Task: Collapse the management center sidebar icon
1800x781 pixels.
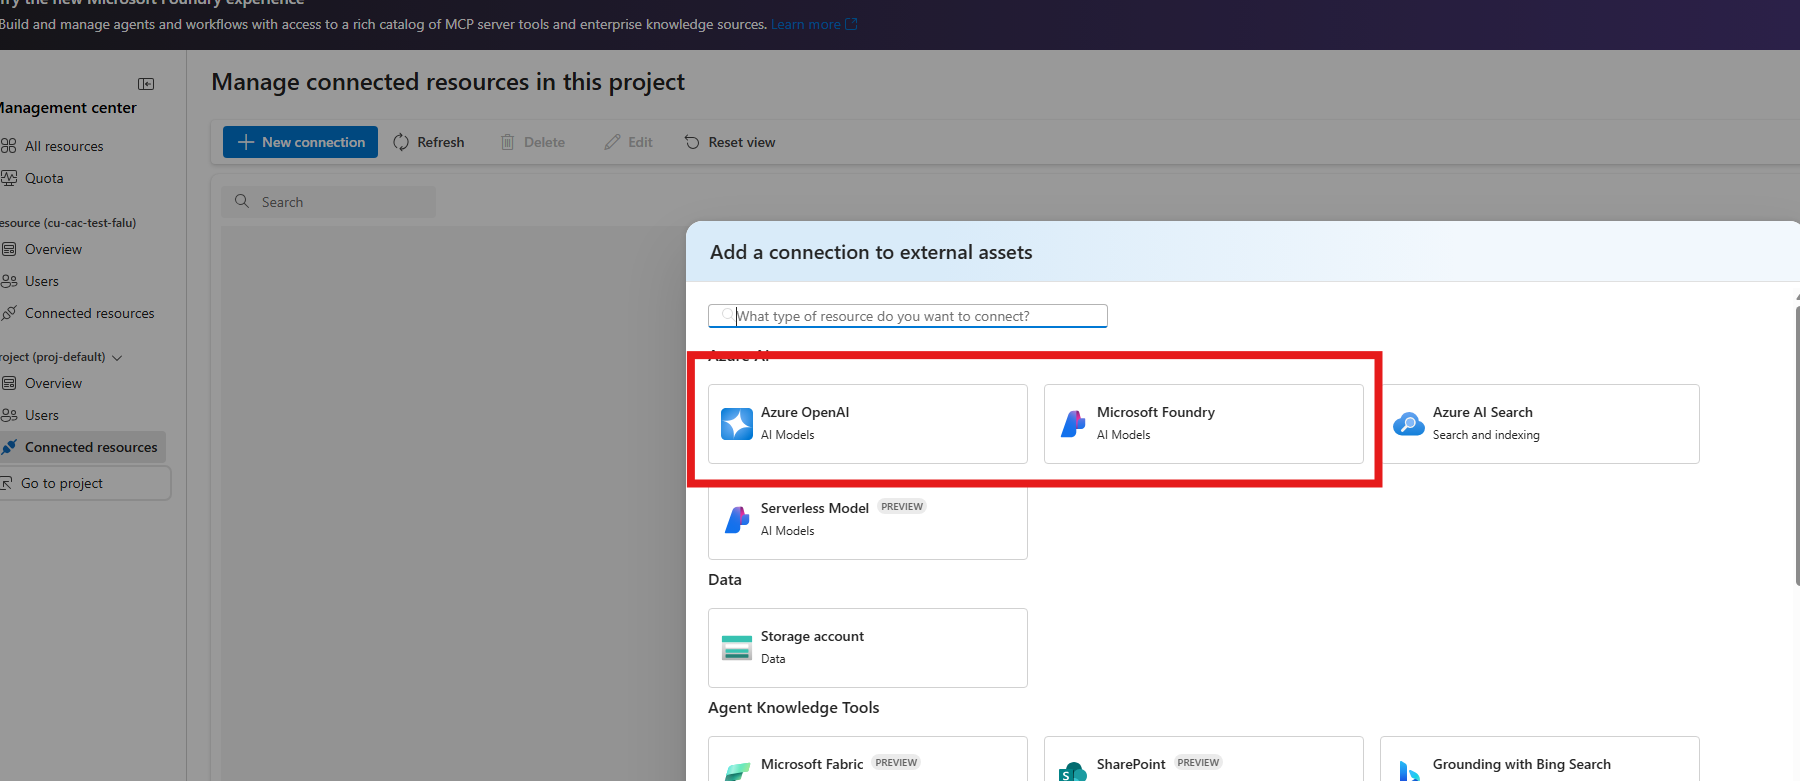Action: (x=146, y=84)
